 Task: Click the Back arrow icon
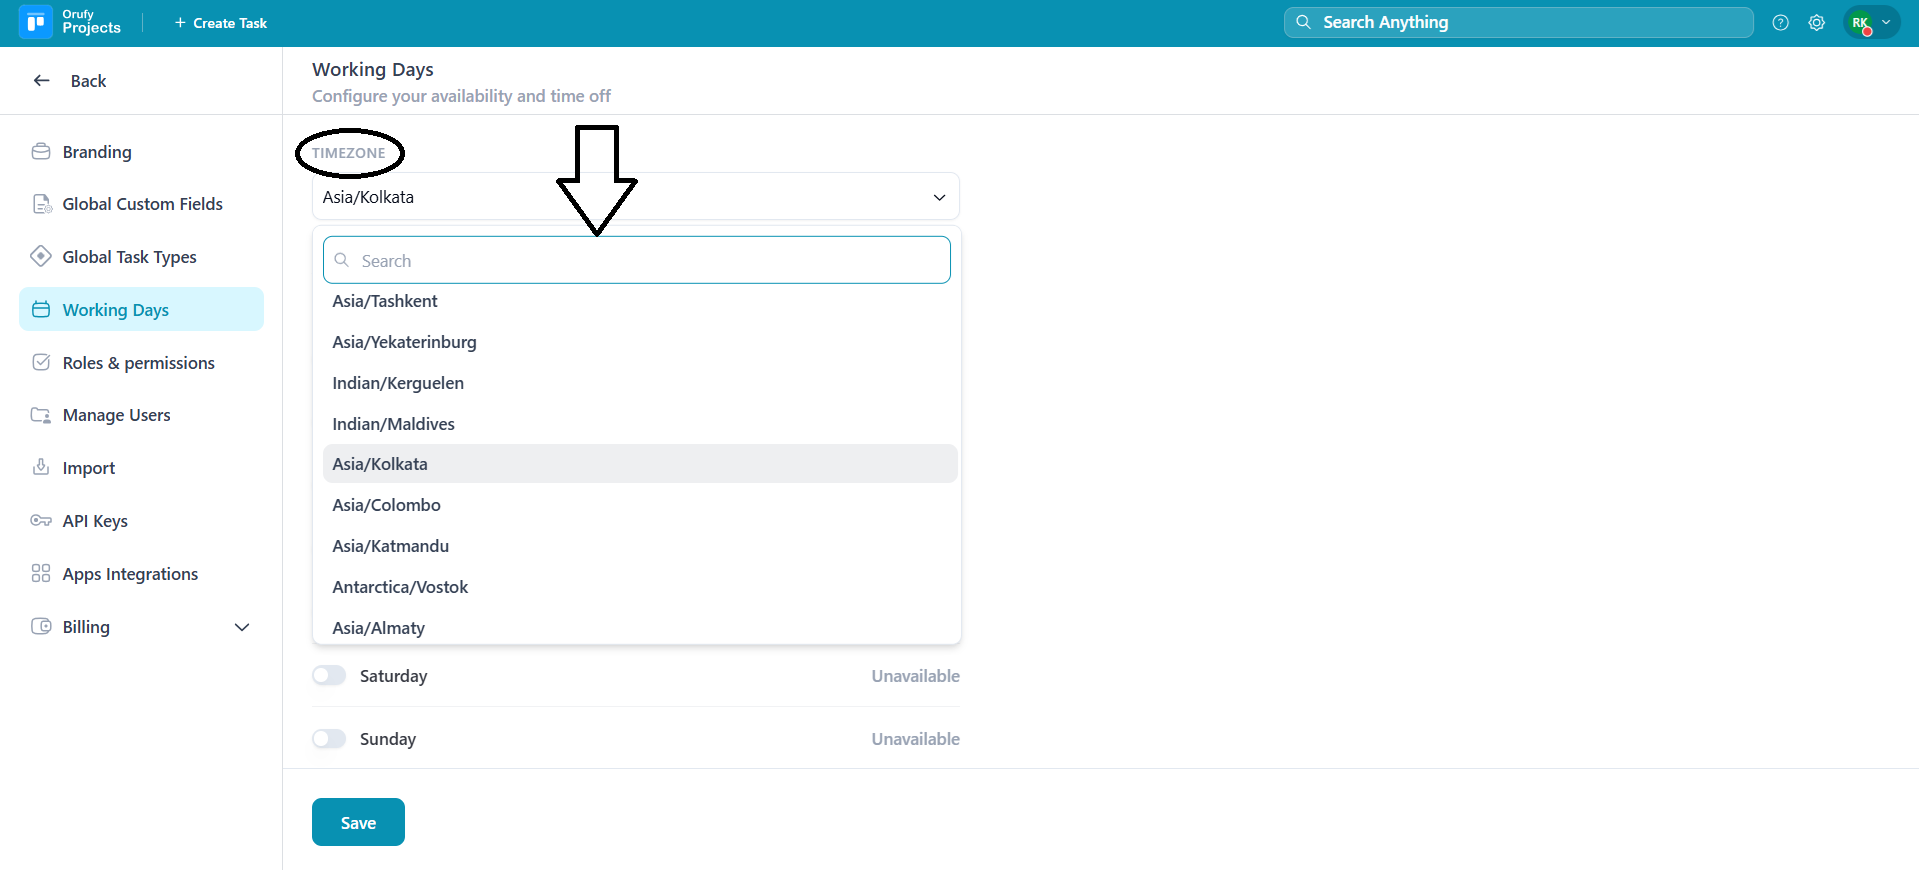pos(42,81)
